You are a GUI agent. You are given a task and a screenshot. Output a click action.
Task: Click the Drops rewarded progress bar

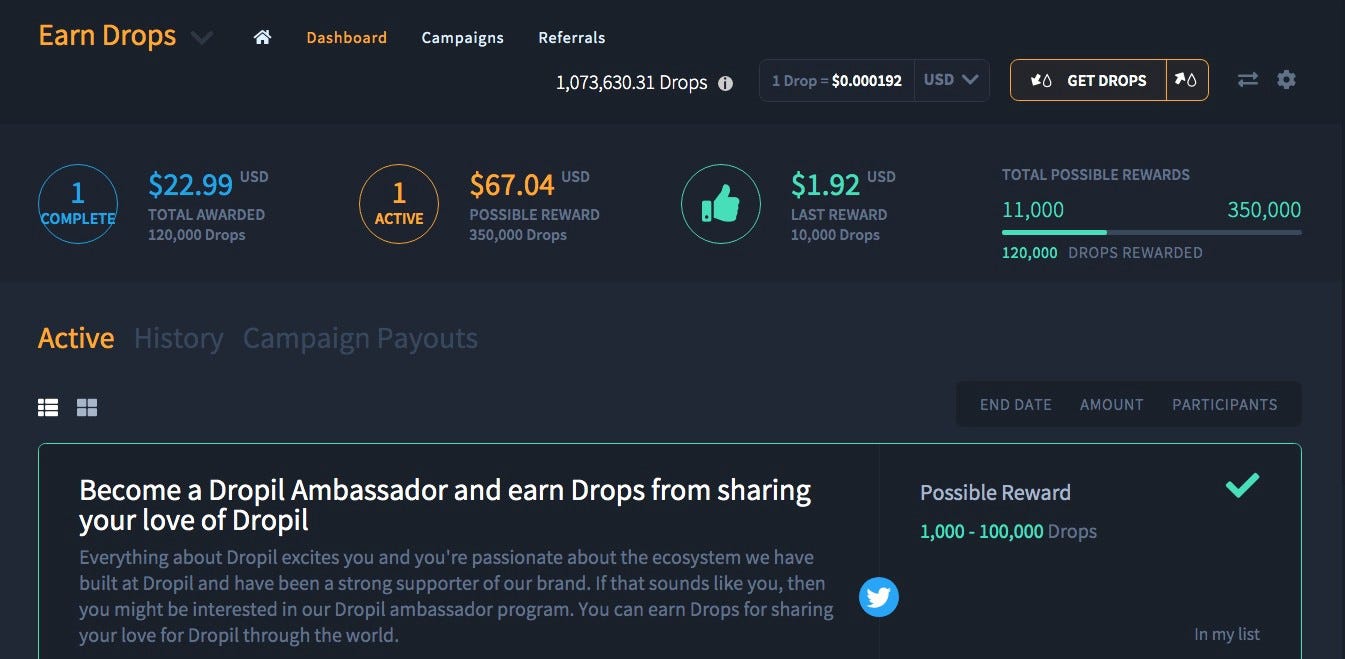pyautogui.click(x=1151, y=232)
